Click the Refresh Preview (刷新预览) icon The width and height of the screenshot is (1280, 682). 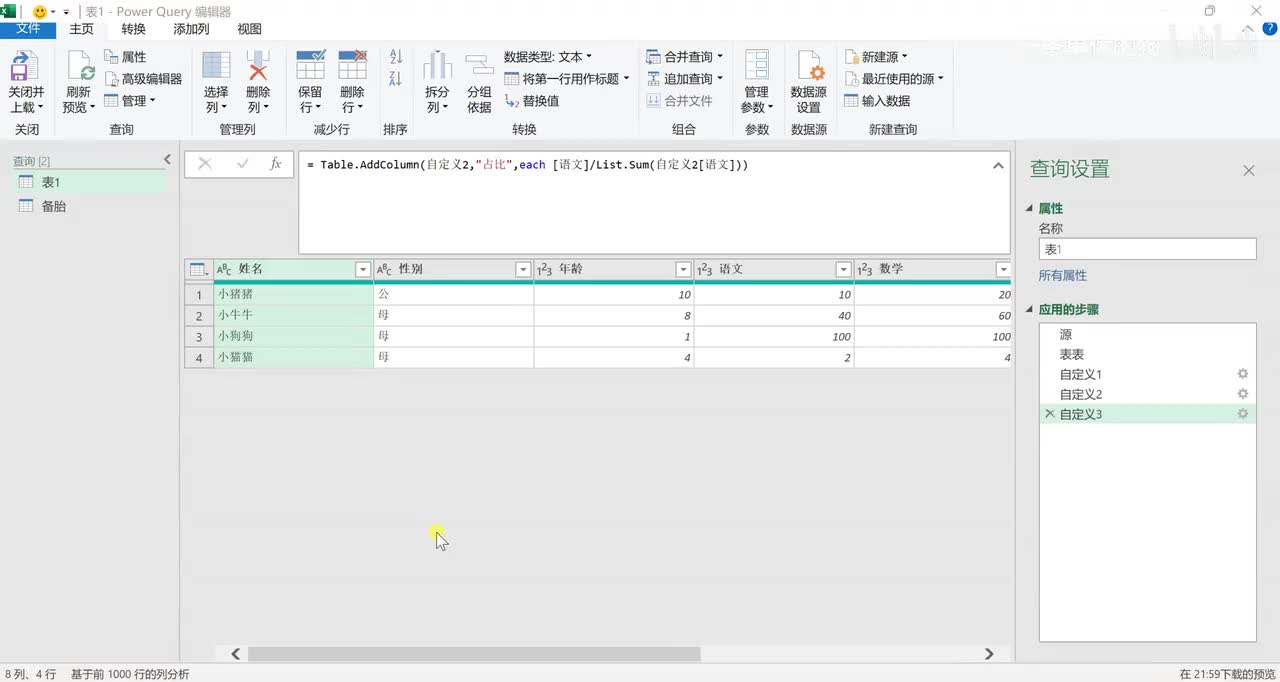(x=80, y=66)
